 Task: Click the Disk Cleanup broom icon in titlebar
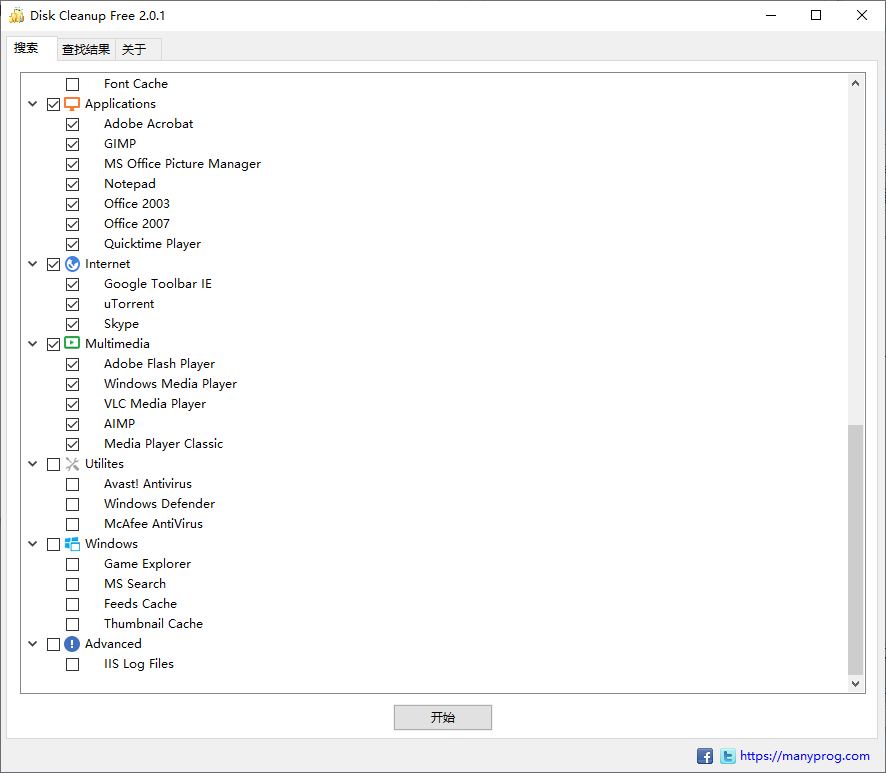(x=16, y=15)
